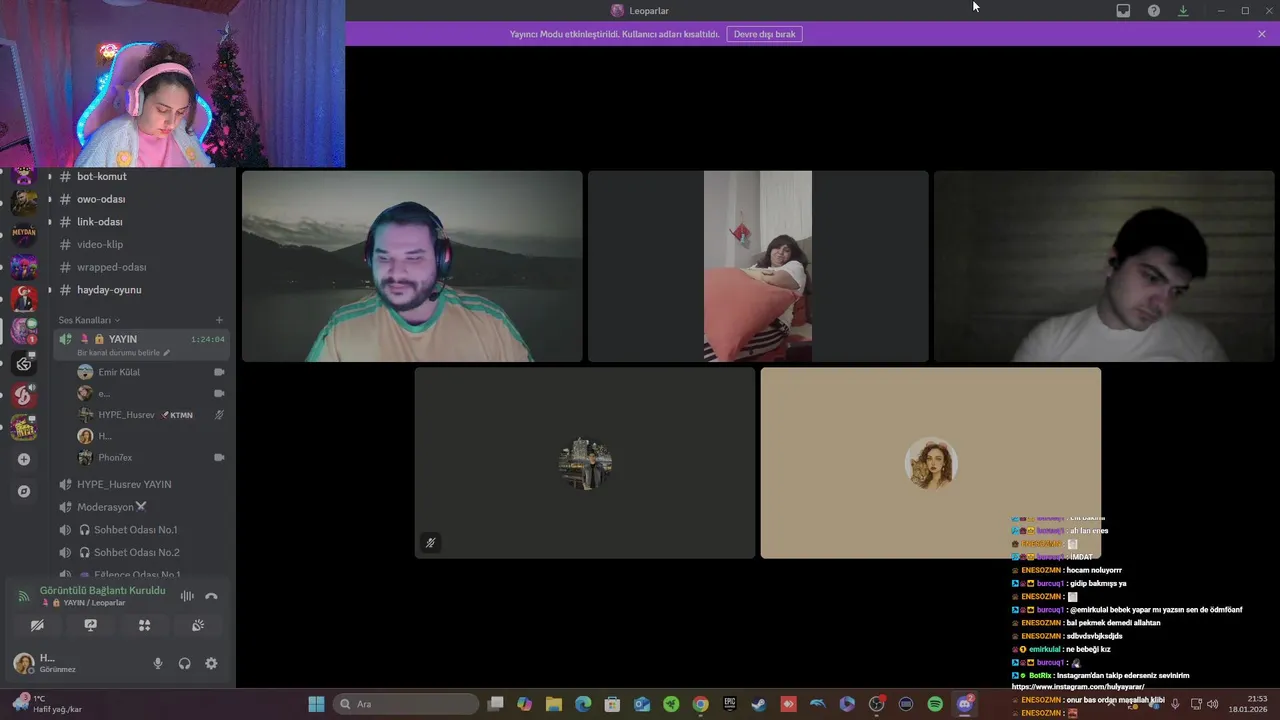Focus the bearded man with headset video tile
This screenshot has width=1280, height=720.
click(412, 266)
